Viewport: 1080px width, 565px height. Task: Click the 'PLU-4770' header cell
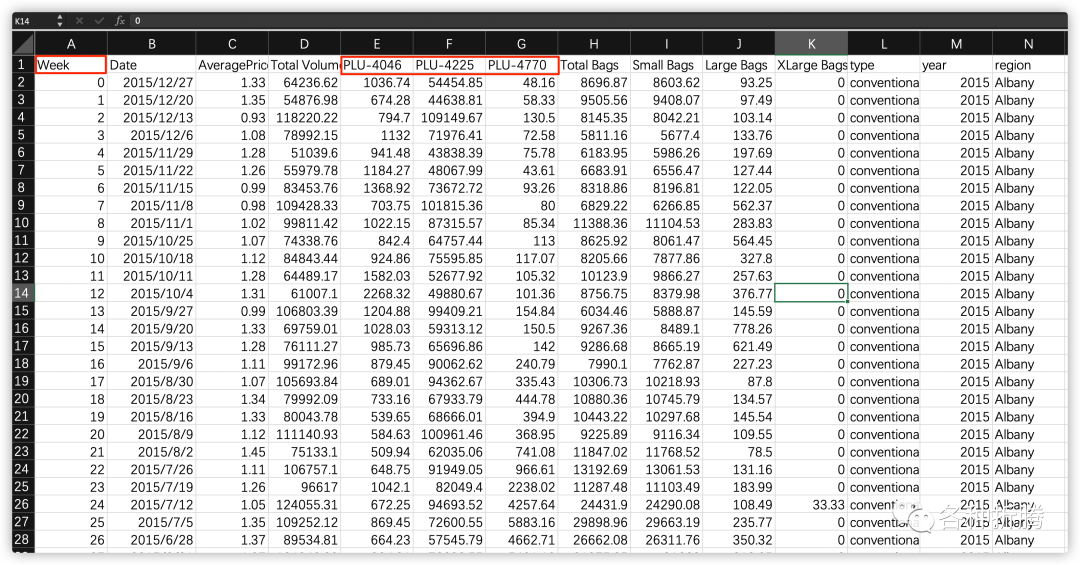pos(521,65)
